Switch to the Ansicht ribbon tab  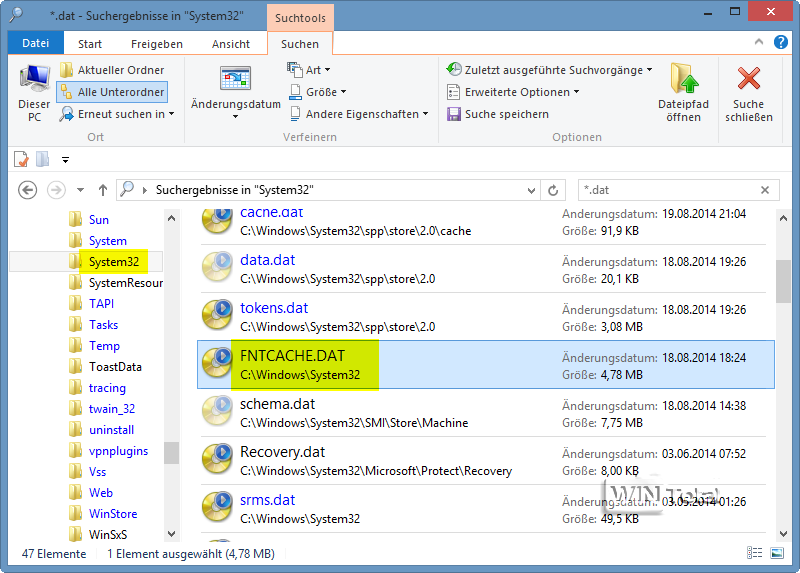231,44
